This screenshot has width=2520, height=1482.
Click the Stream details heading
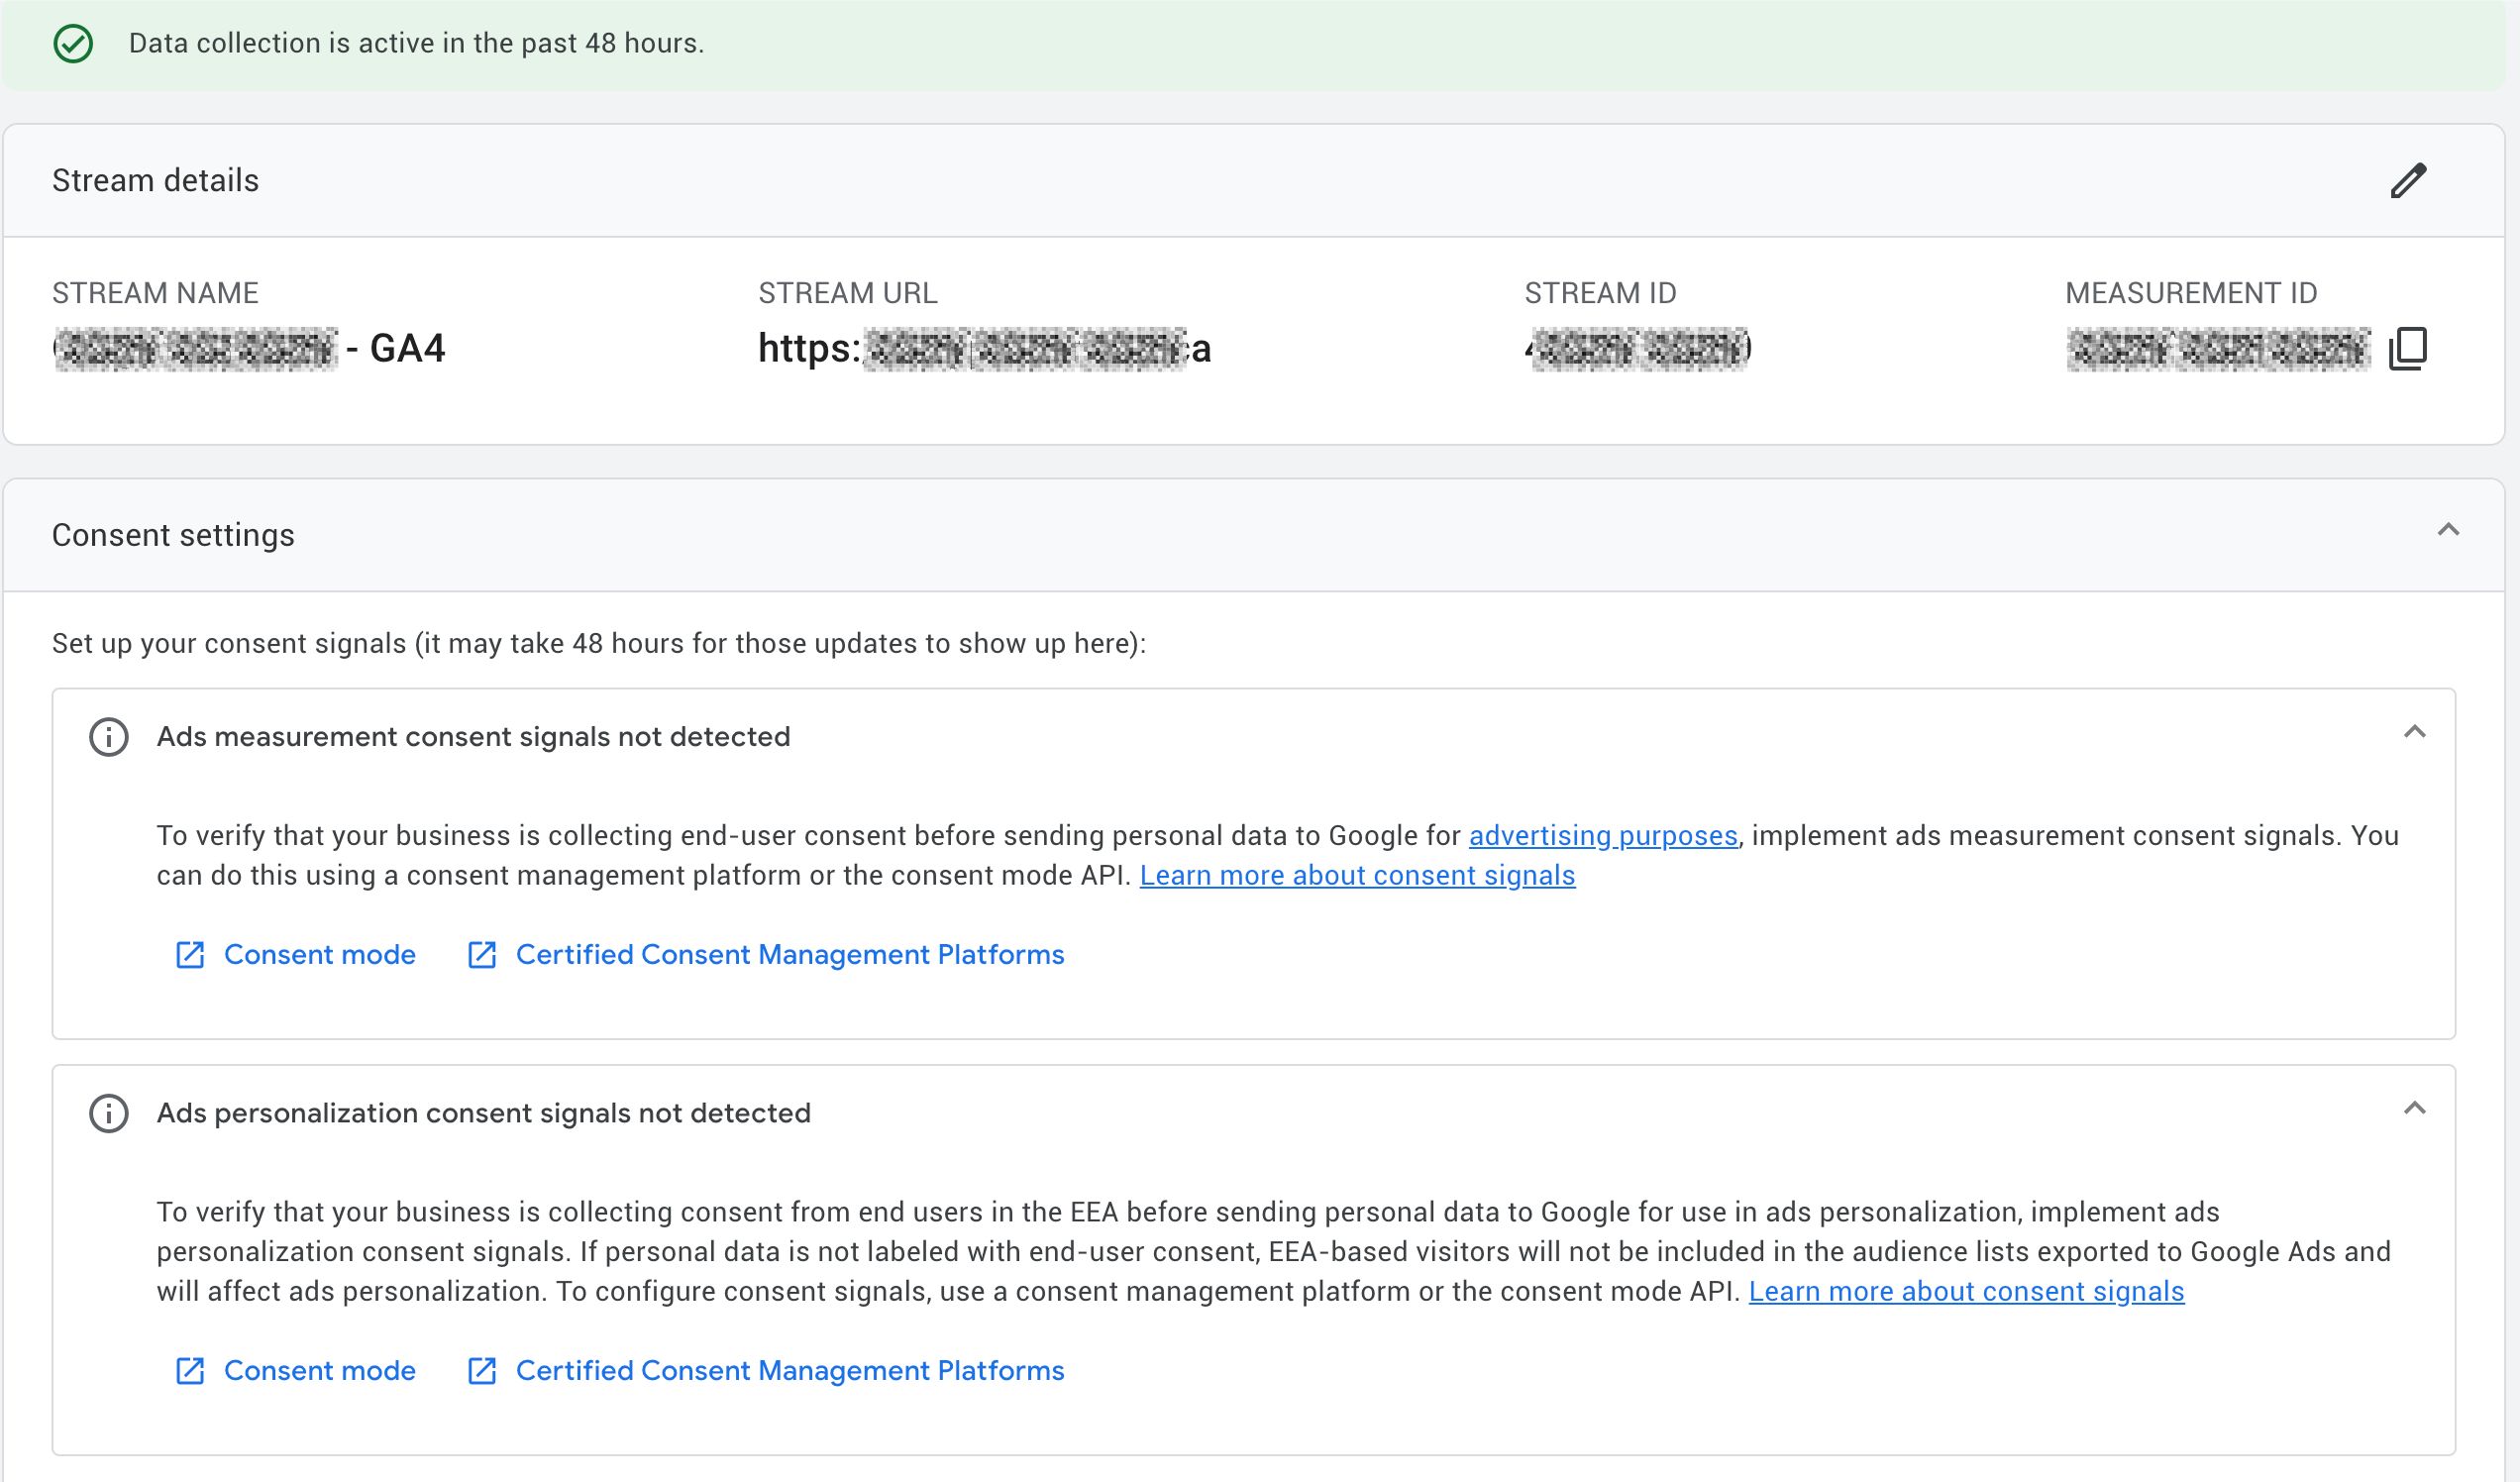(155, 181)
